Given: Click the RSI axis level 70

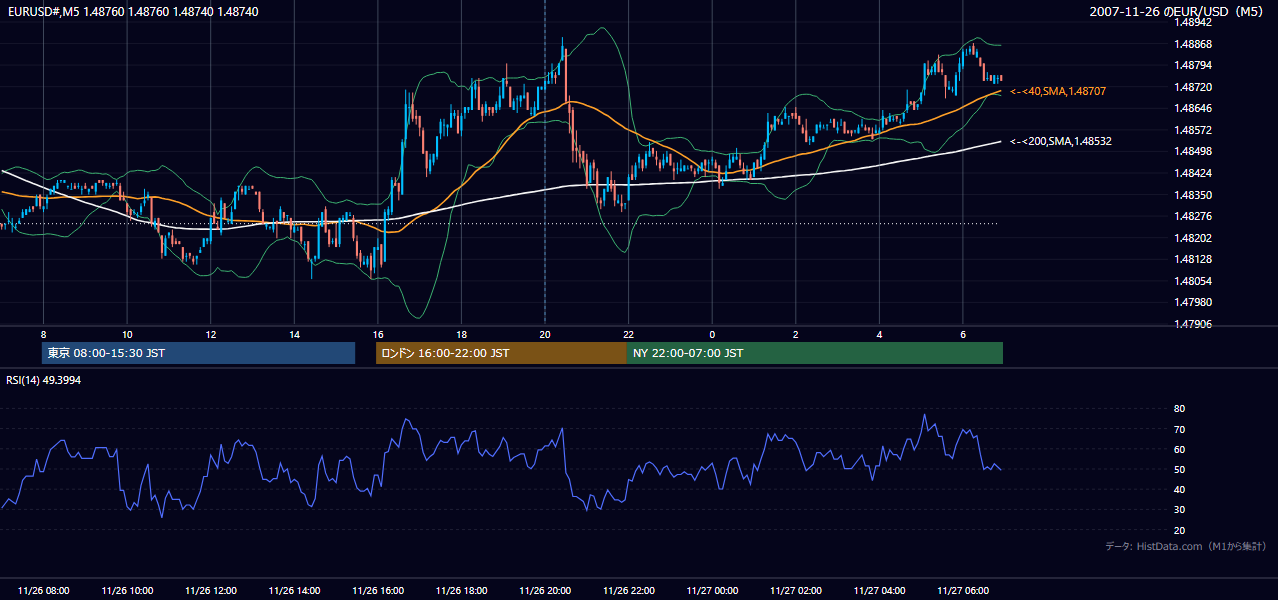Looking at the screenshot, I should pyautogui.click(x=1180, y=429).
